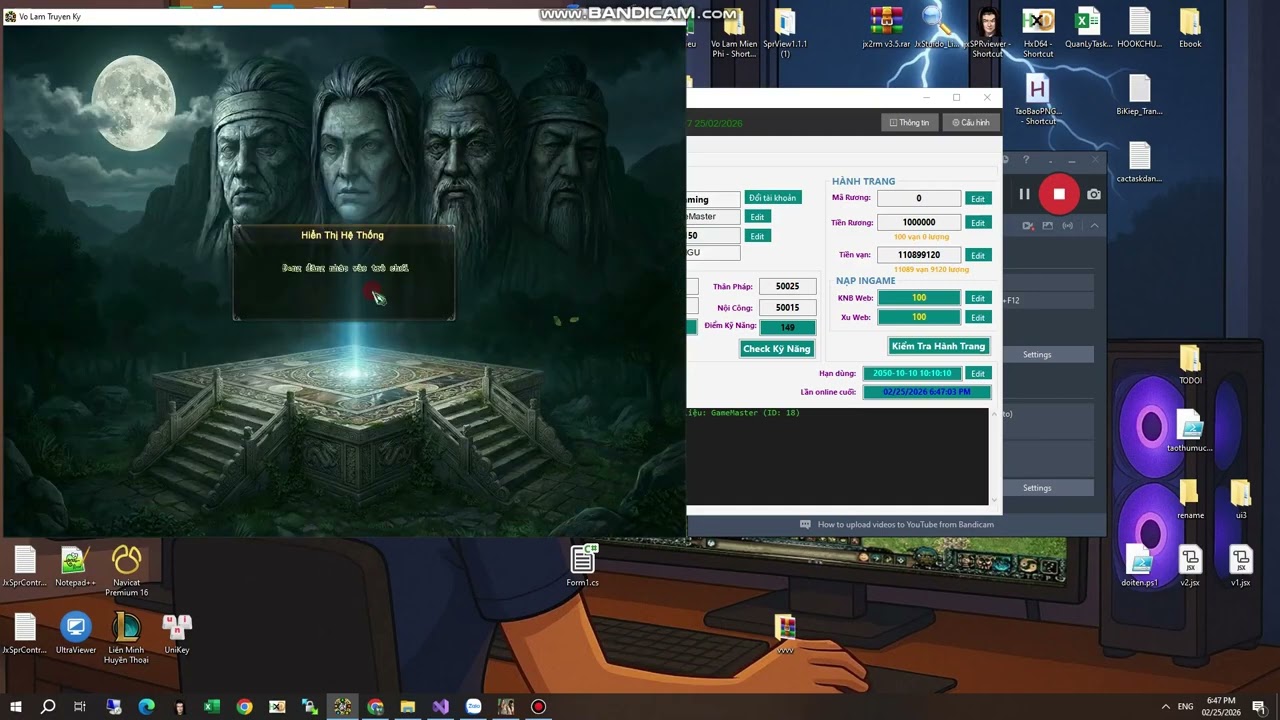Click the KNB Web value field
Viewport: 1280px width, 720px height.
[919, 297]
